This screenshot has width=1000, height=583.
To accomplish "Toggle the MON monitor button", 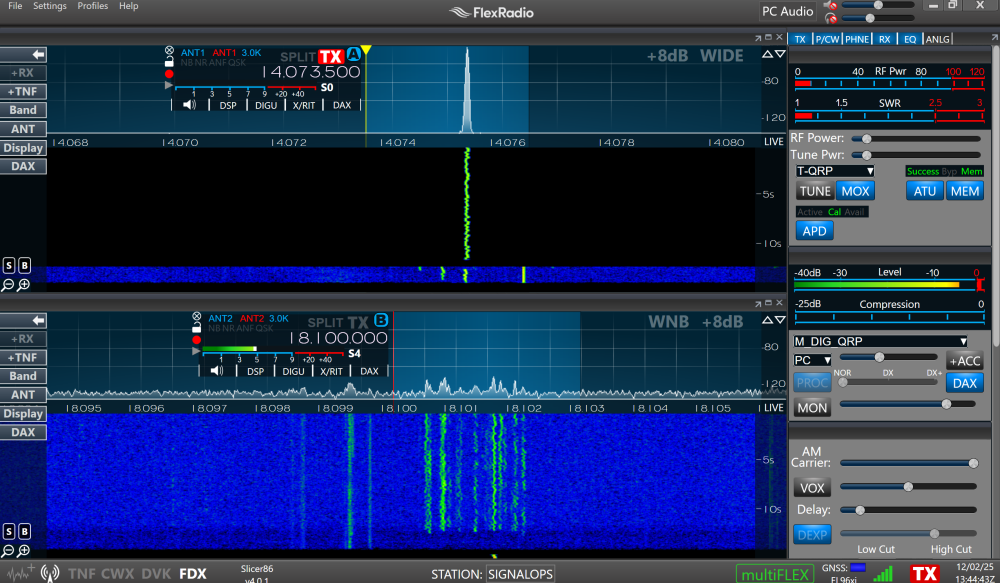I will 812,408.
